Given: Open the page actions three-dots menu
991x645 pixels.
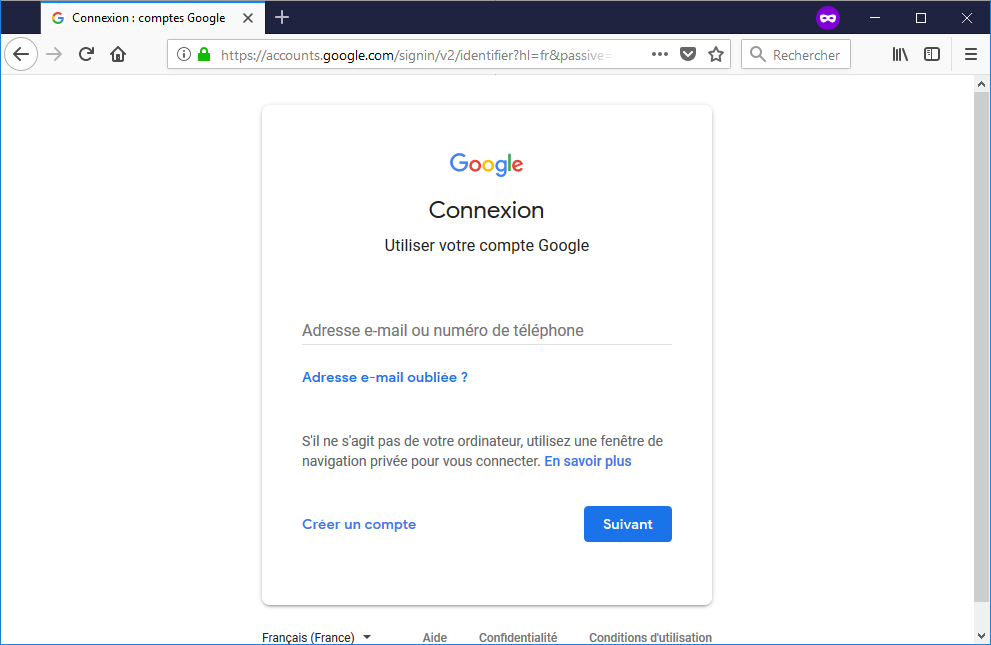Looking at the screenshot, I should tap(660, 54).
